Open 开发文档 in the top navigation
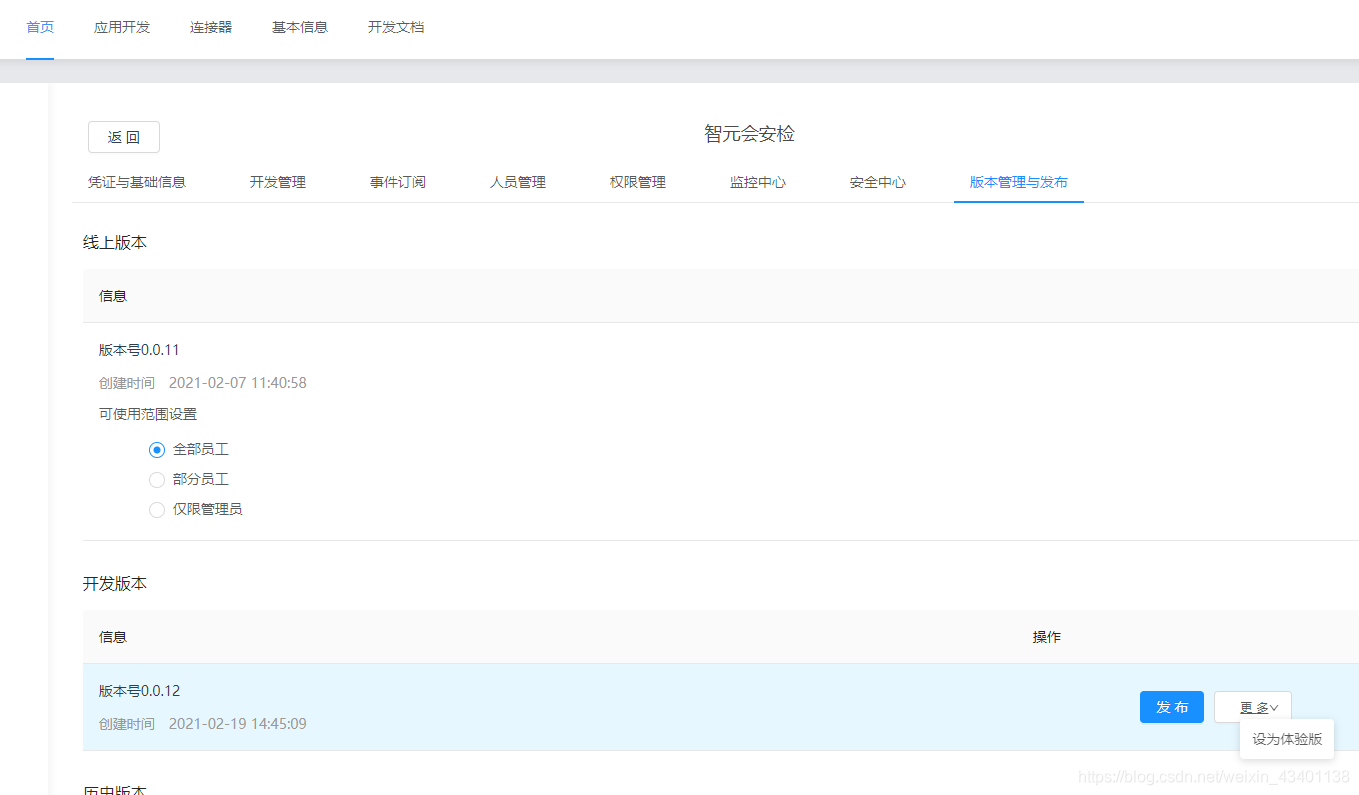 396,27
